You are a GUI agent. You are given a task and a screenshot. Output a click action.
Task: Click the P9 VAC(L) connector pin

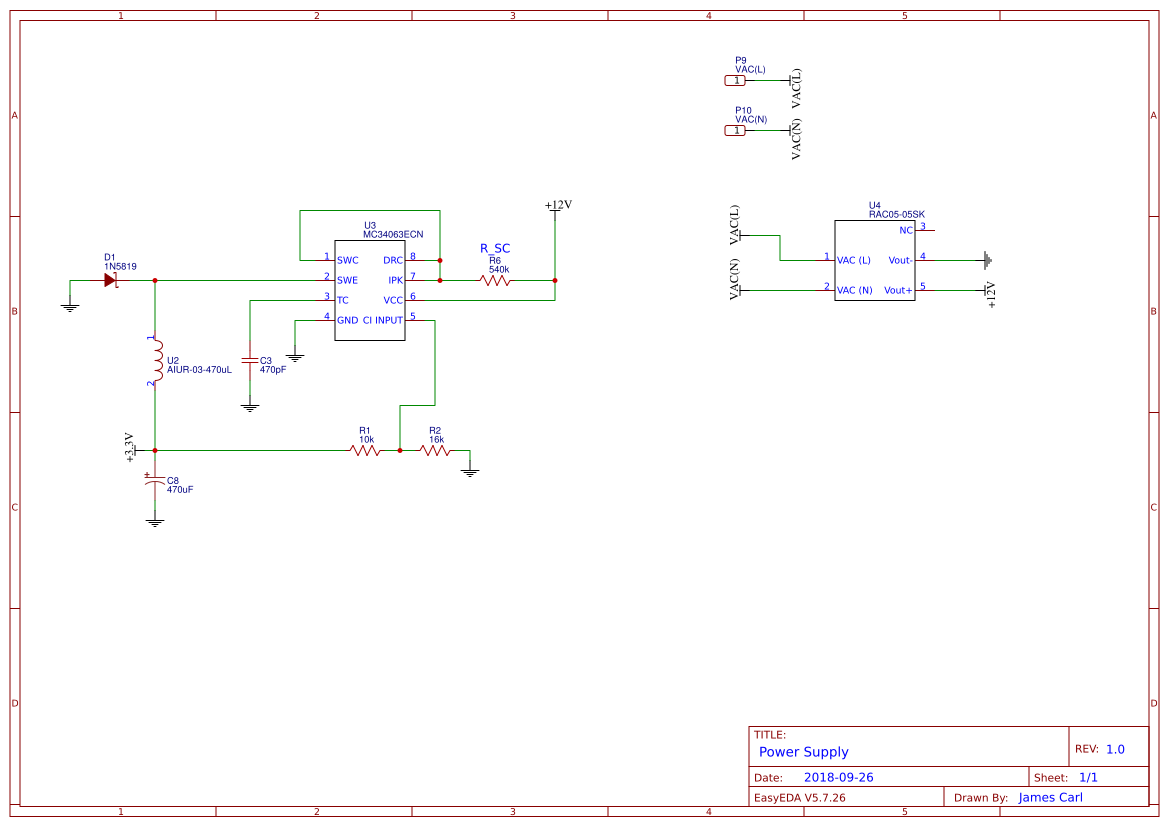pyautogui.click(x=737, y=81)
